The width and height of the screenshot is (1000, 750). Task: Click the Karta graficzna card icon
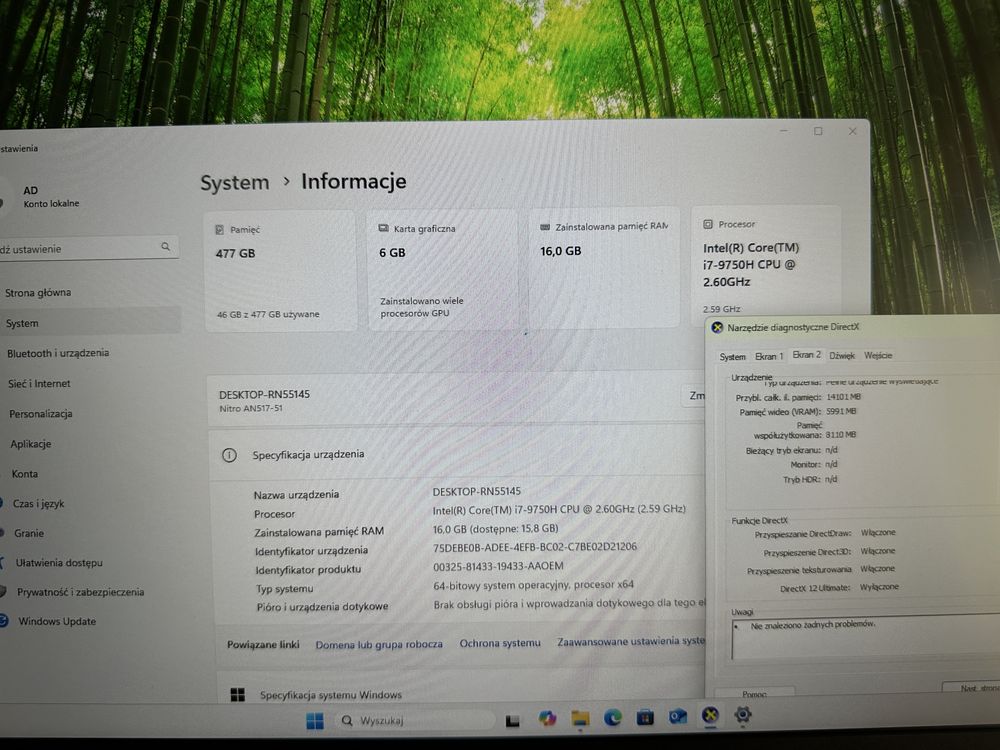(x=383, y=228)
